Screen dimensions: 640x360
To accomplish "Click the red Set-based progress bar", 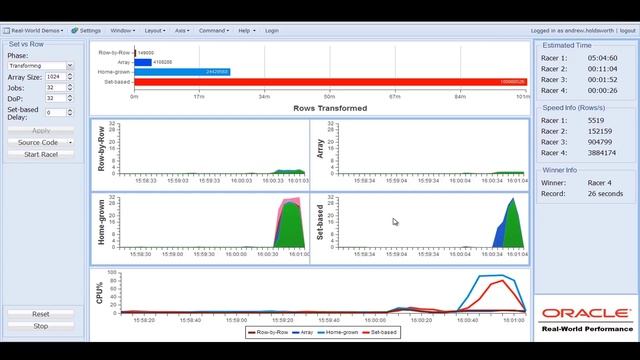I will coord(331,82).
